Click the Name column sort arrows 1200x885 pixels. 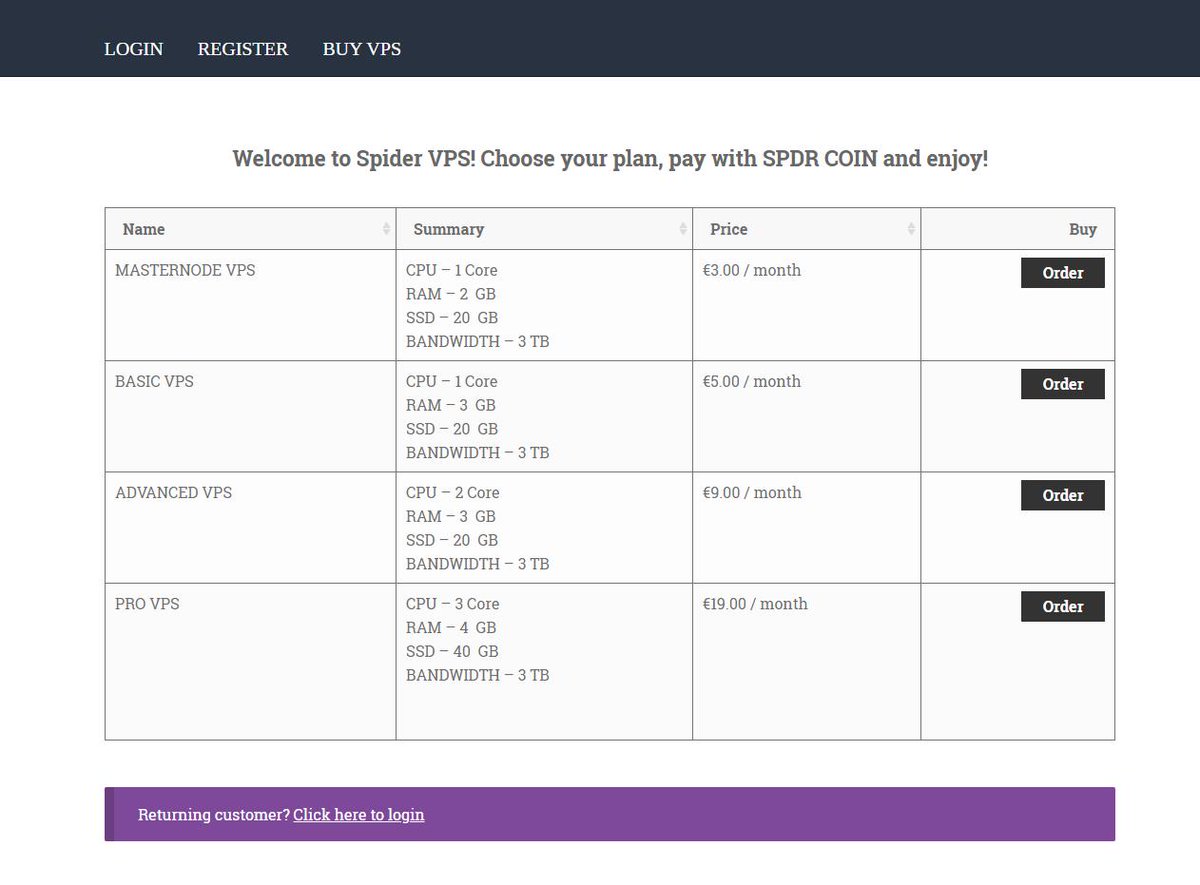point(388,228)
